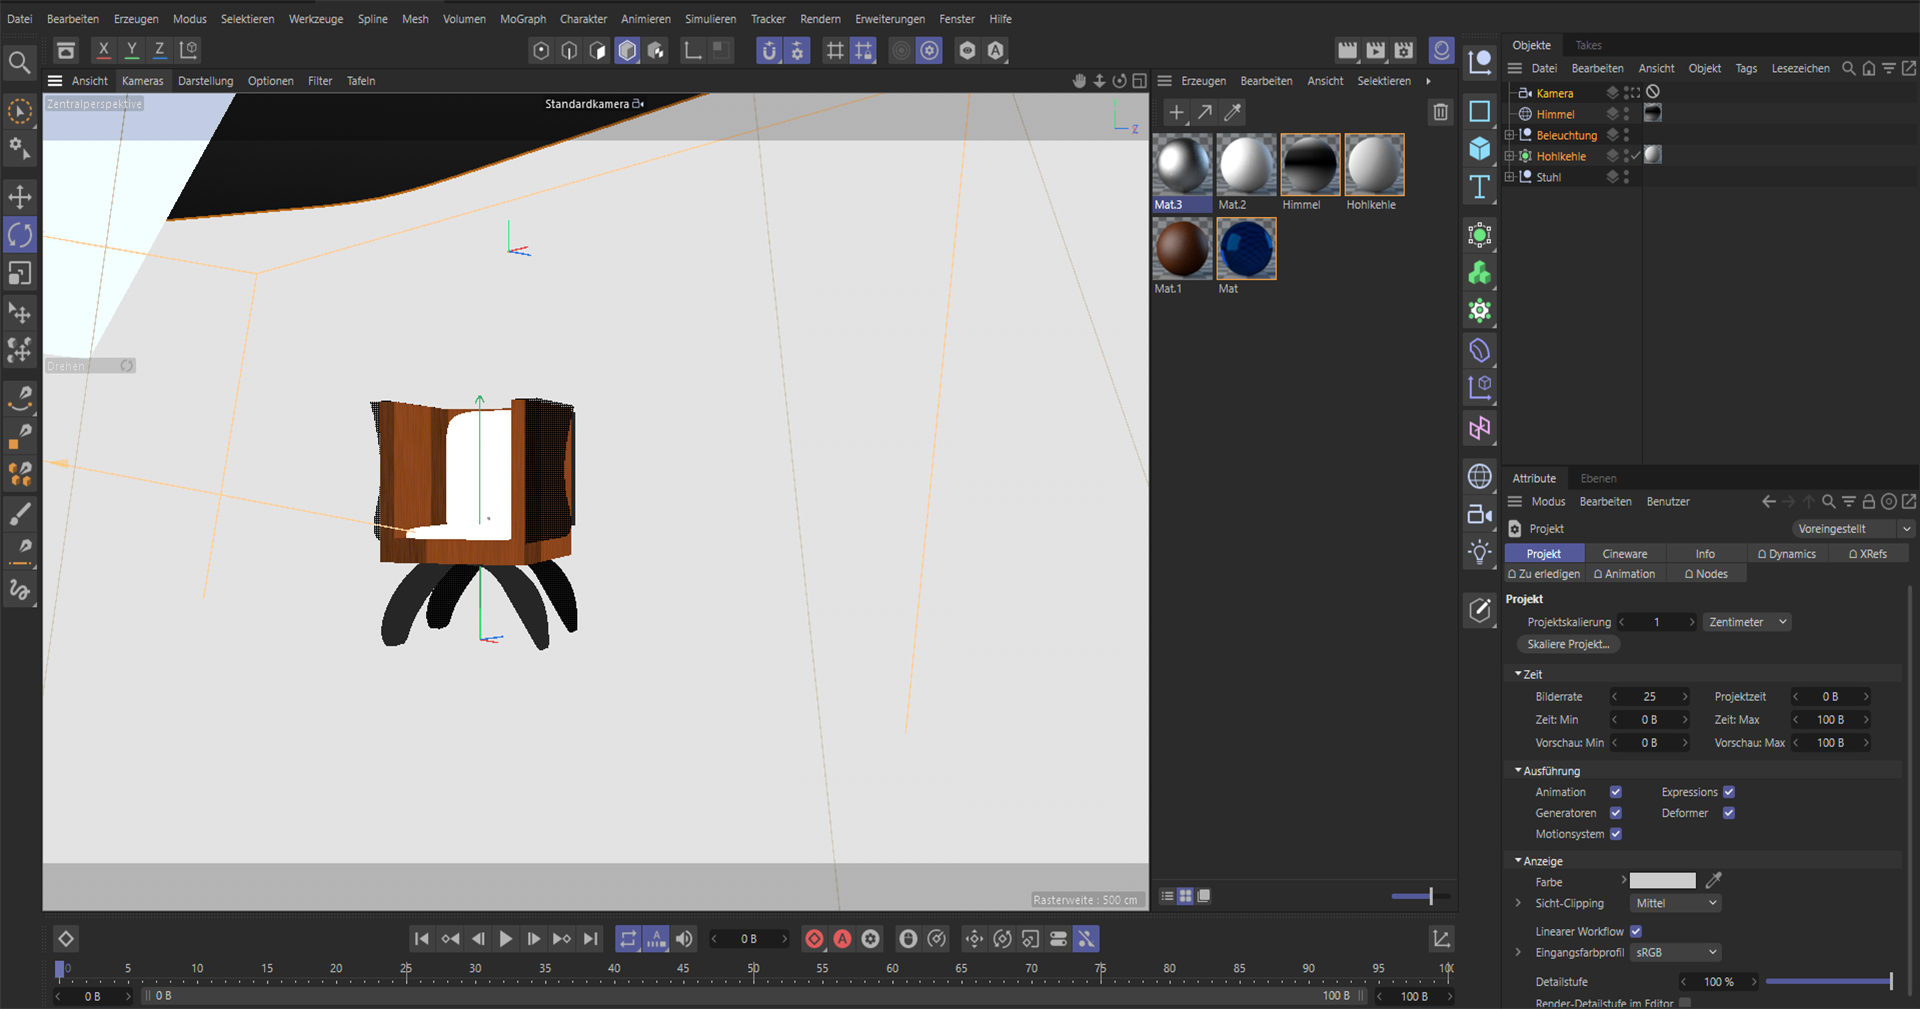Open the Sicht-Clipping Mittel dropdown

tap(1675, 903)
